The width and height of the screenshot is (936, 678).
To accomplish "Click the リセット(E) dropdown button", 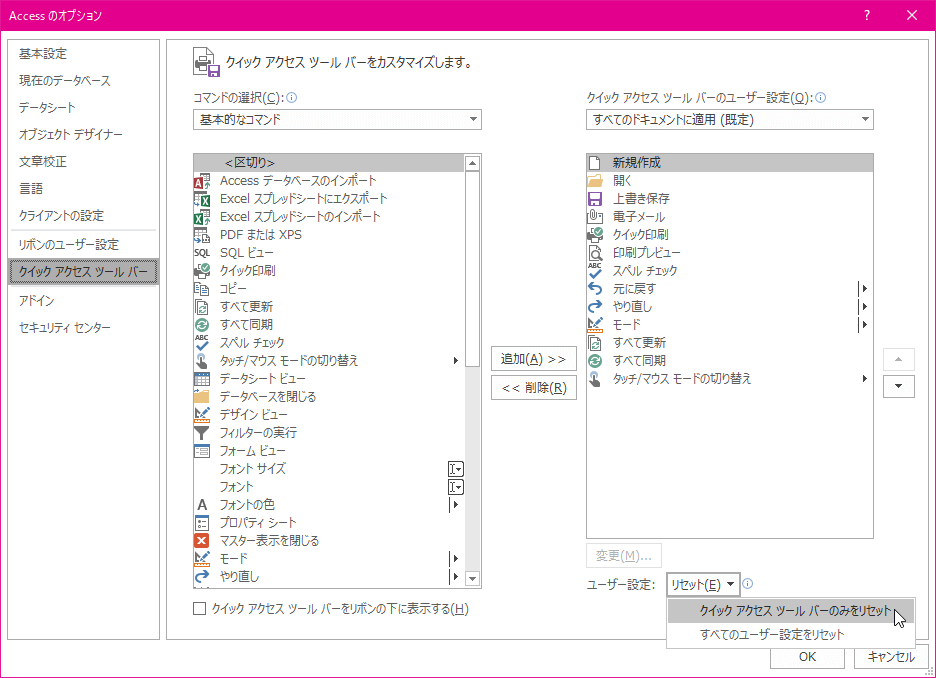I will (703, 584).
